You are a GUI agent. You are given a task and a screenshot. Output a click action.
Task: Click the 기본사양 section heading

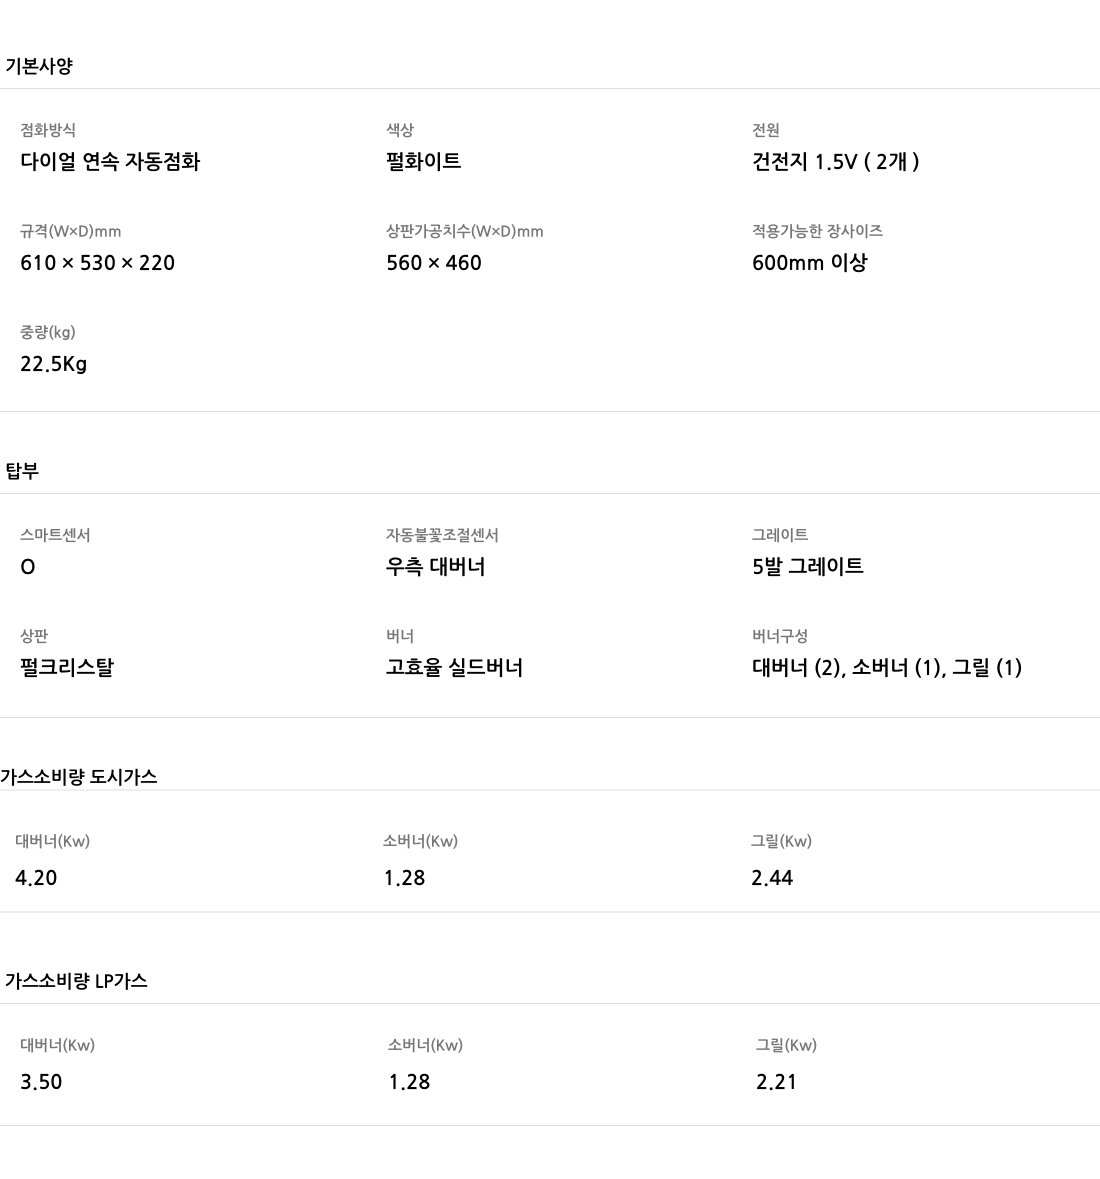[39, 67]
